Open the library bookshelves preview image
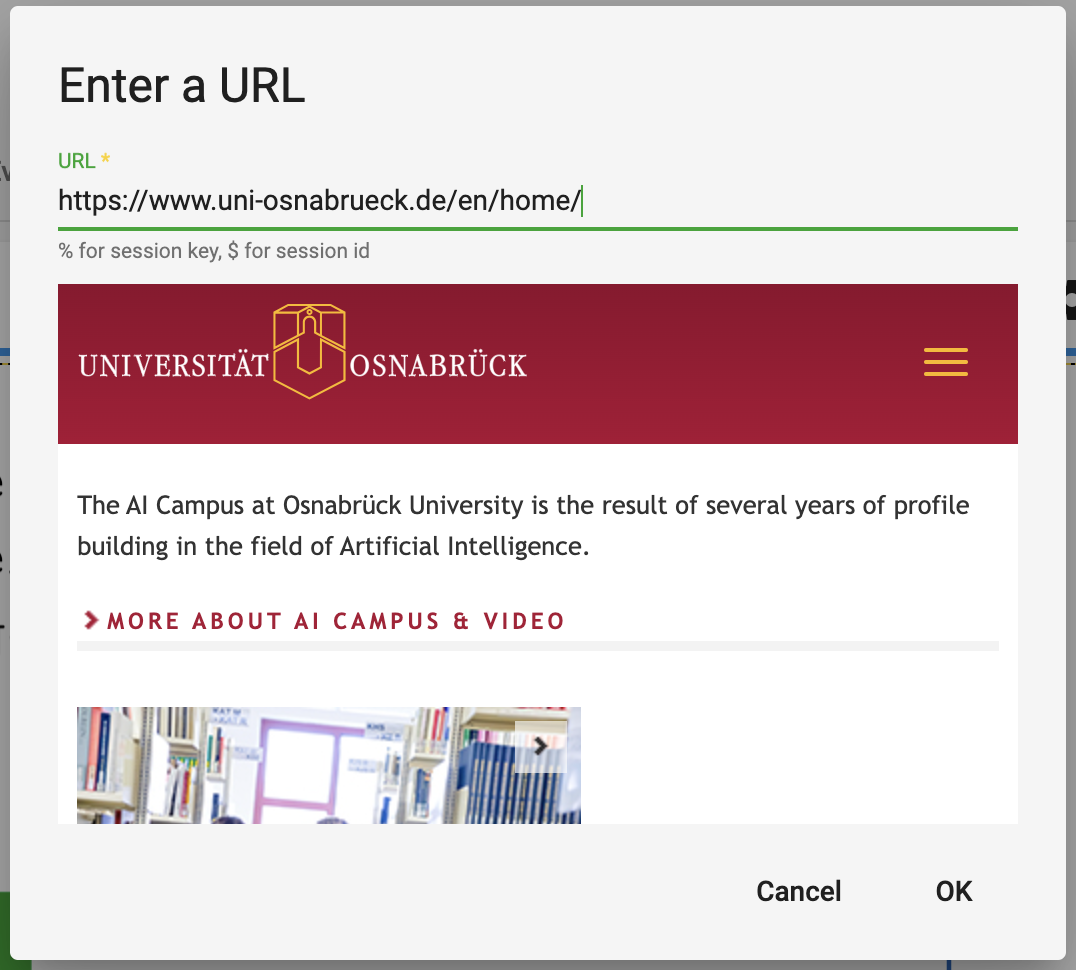 [x=329, y=766]
